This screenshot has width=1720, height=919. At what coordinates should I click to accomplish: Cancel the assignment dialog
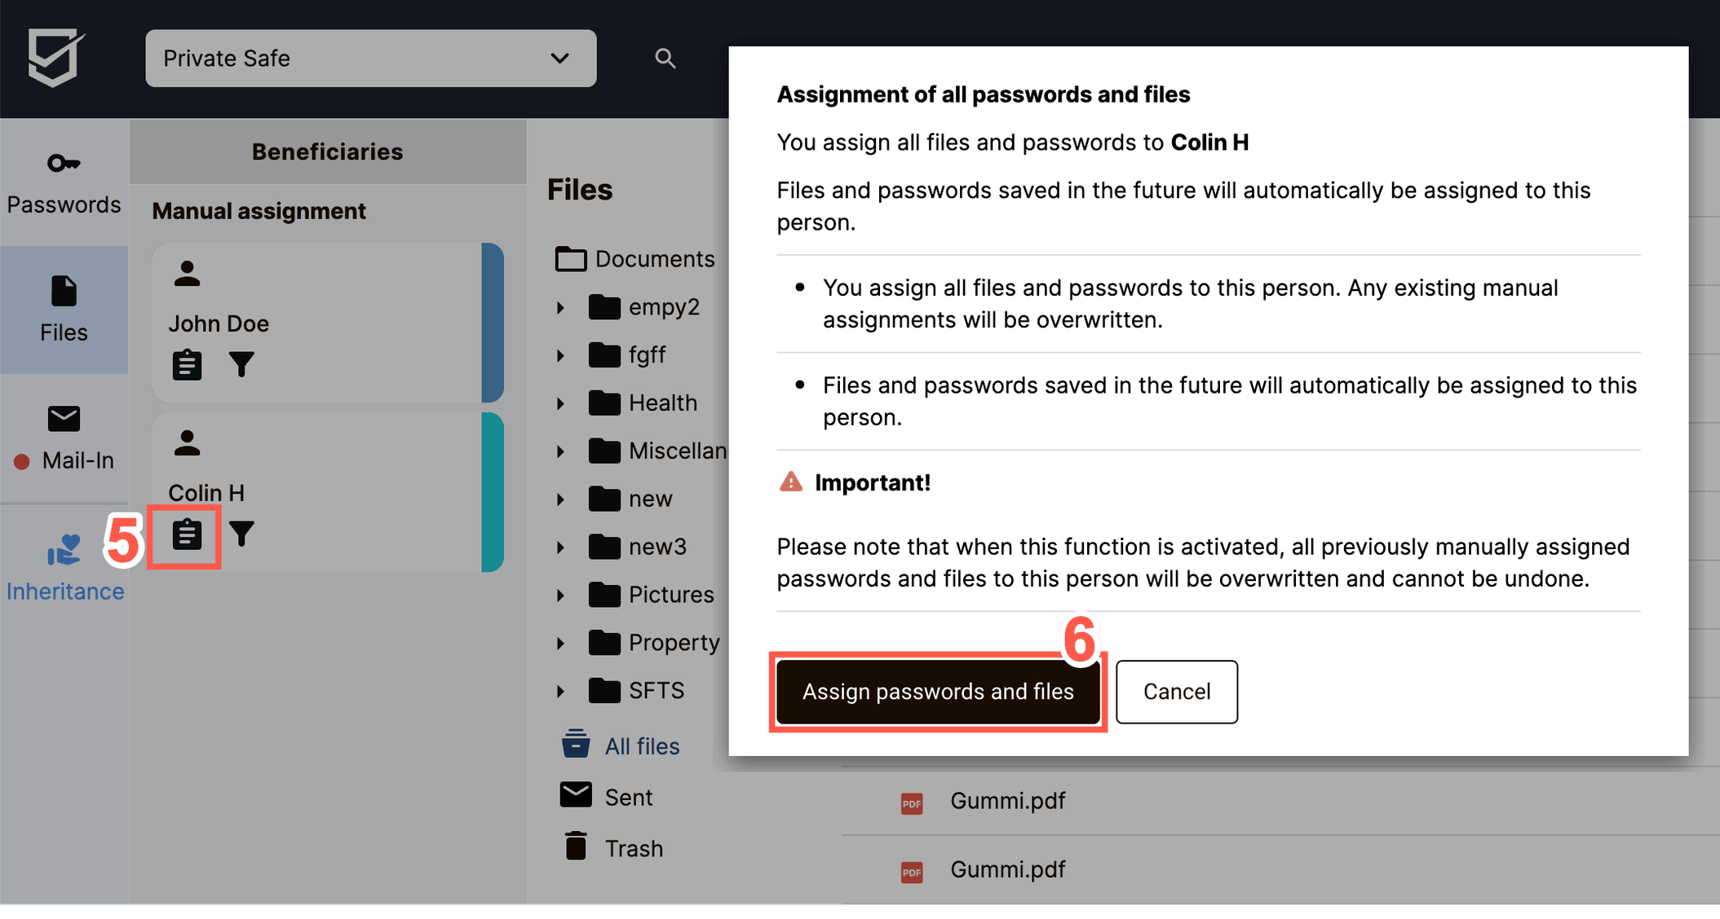[x=1176, y=691]
